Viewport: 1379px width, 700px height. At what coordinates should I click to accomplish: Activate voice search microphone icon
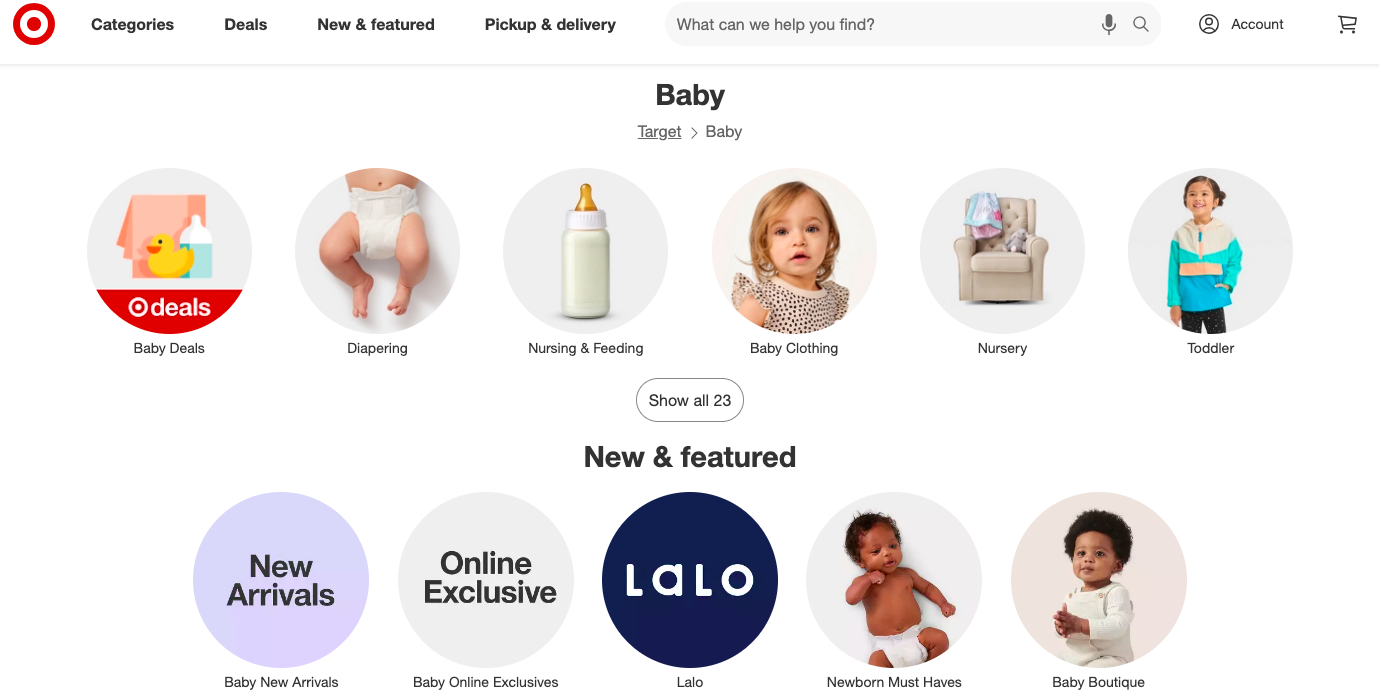point(1108,24)
